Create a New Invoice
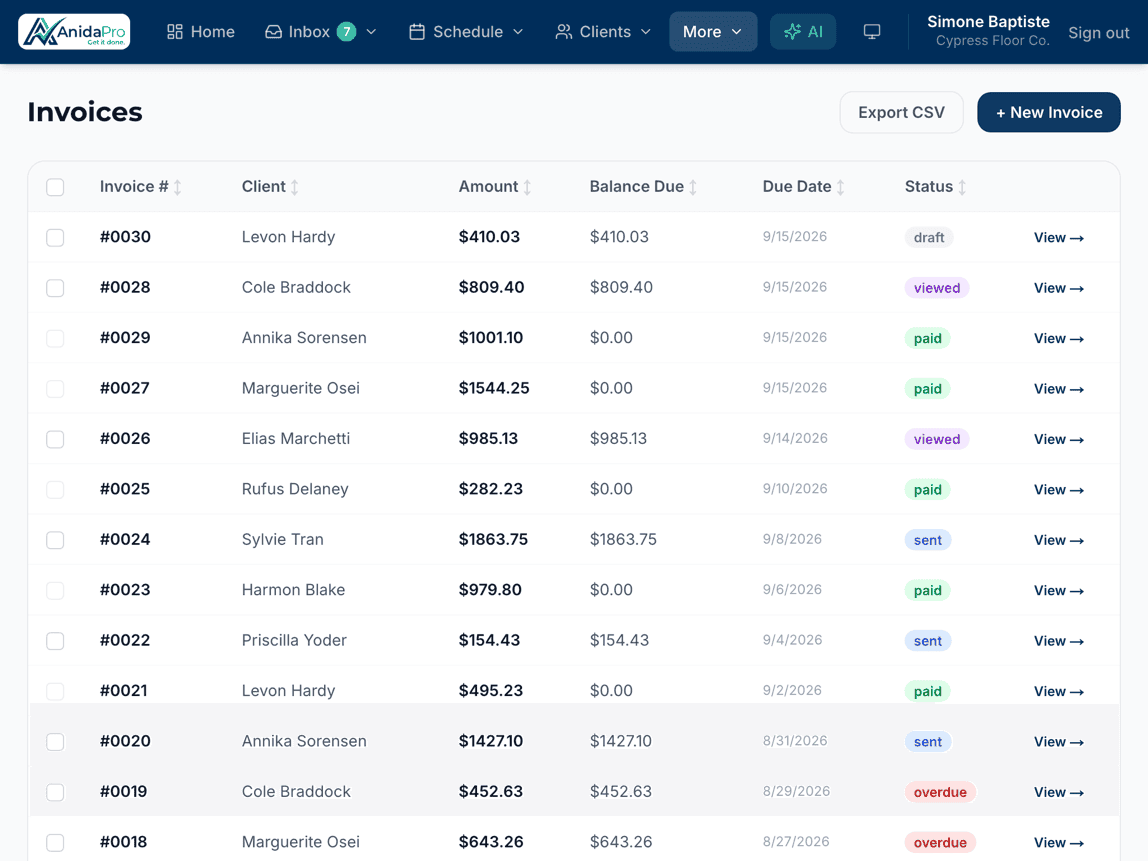Image resolution: width=1148 pixels, height=861 pixels. (x=1048, y=112)
